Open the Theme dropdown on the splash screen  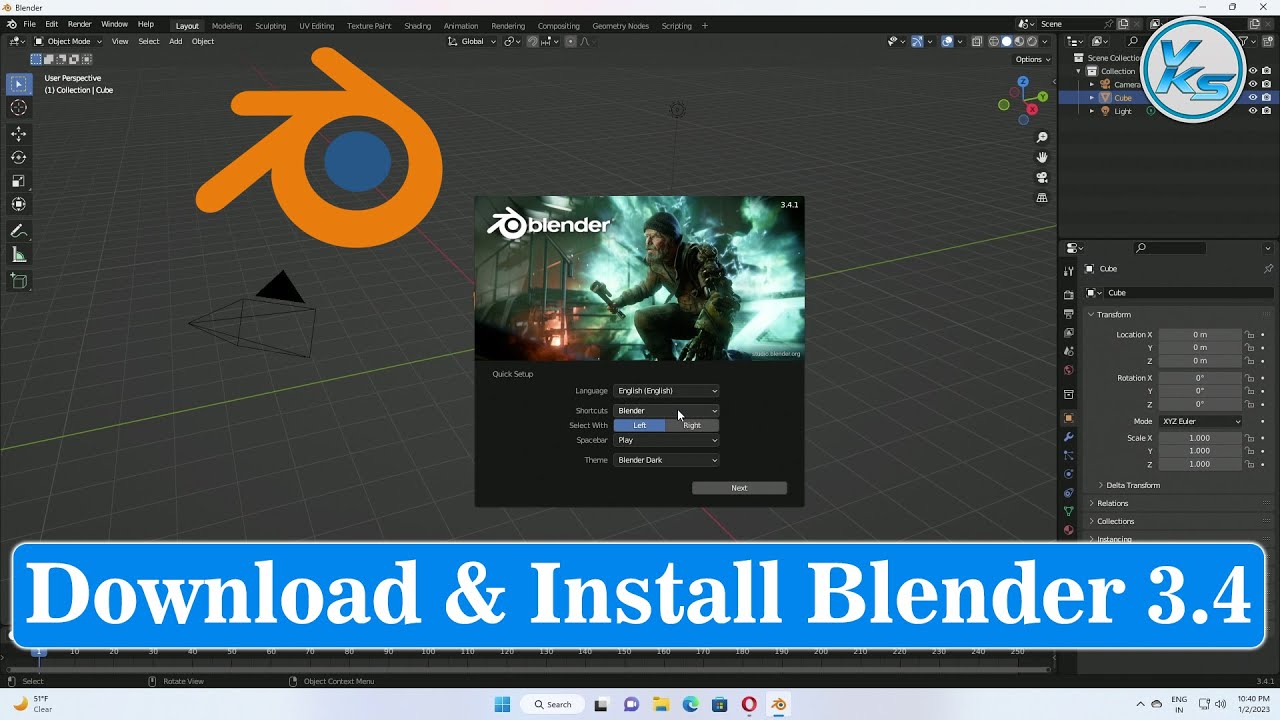coord(666,459)
